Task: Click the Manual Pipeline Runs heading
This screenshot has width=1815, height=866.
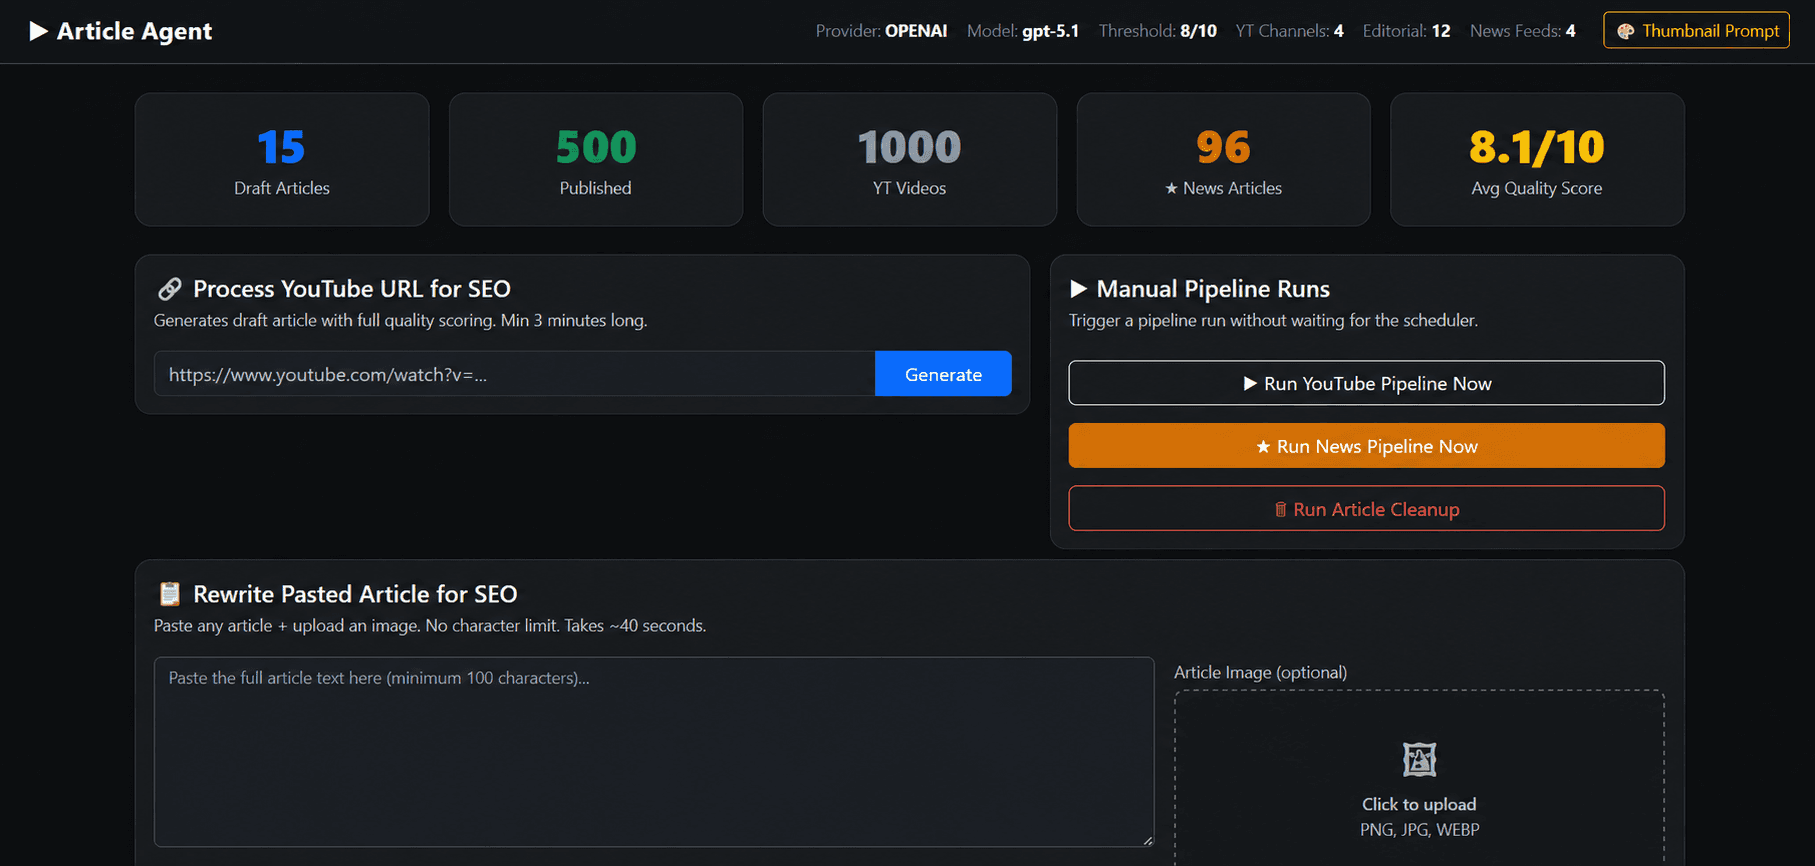Action: pyautogui.click(x=1213, y=289)
